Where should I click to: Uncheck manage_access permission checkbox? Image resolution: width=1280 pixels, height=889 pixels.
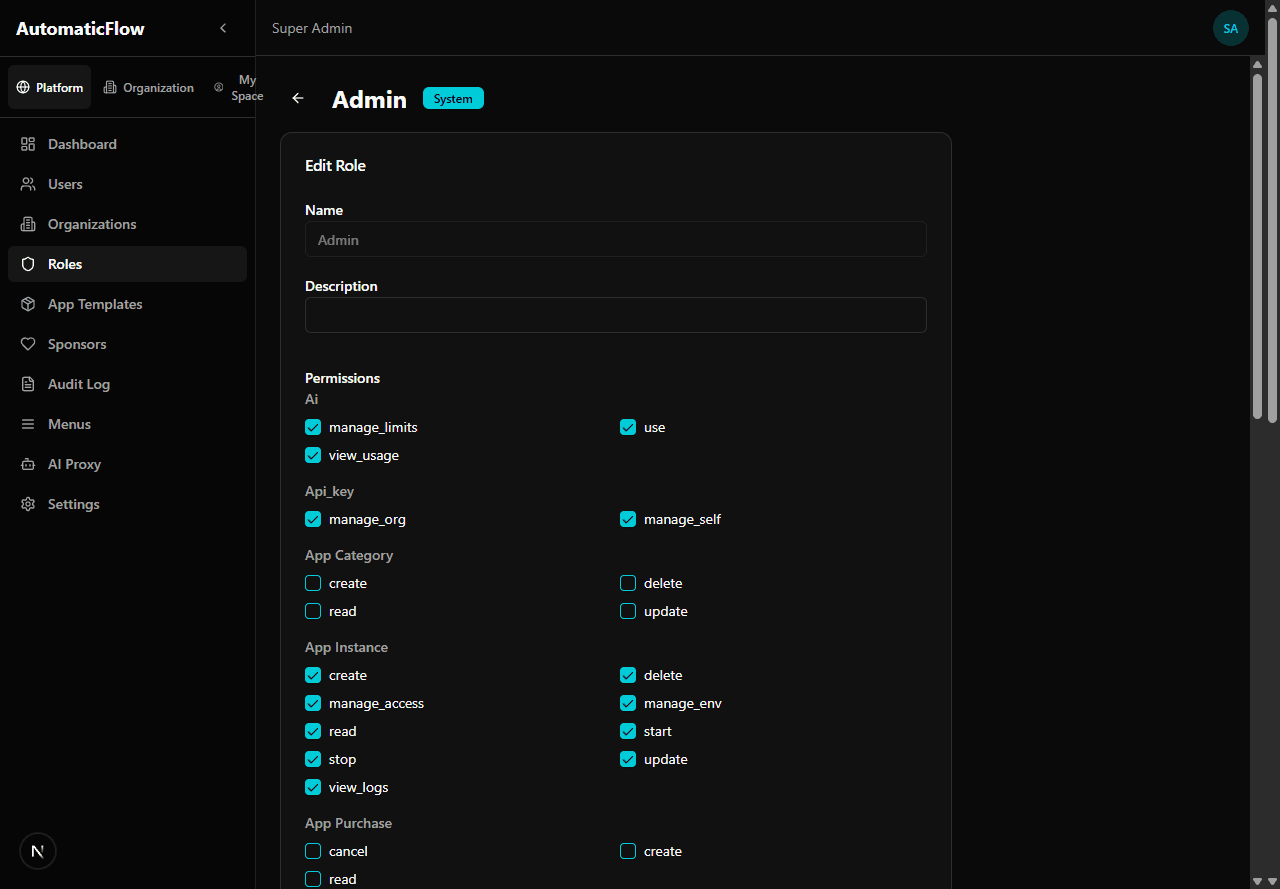point(313,703)
